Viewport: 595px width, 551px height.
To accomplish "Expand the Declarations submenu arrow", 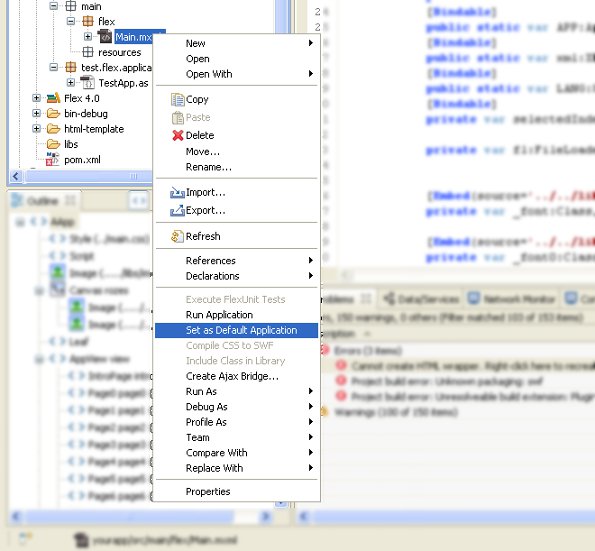I will click(311, 276).
